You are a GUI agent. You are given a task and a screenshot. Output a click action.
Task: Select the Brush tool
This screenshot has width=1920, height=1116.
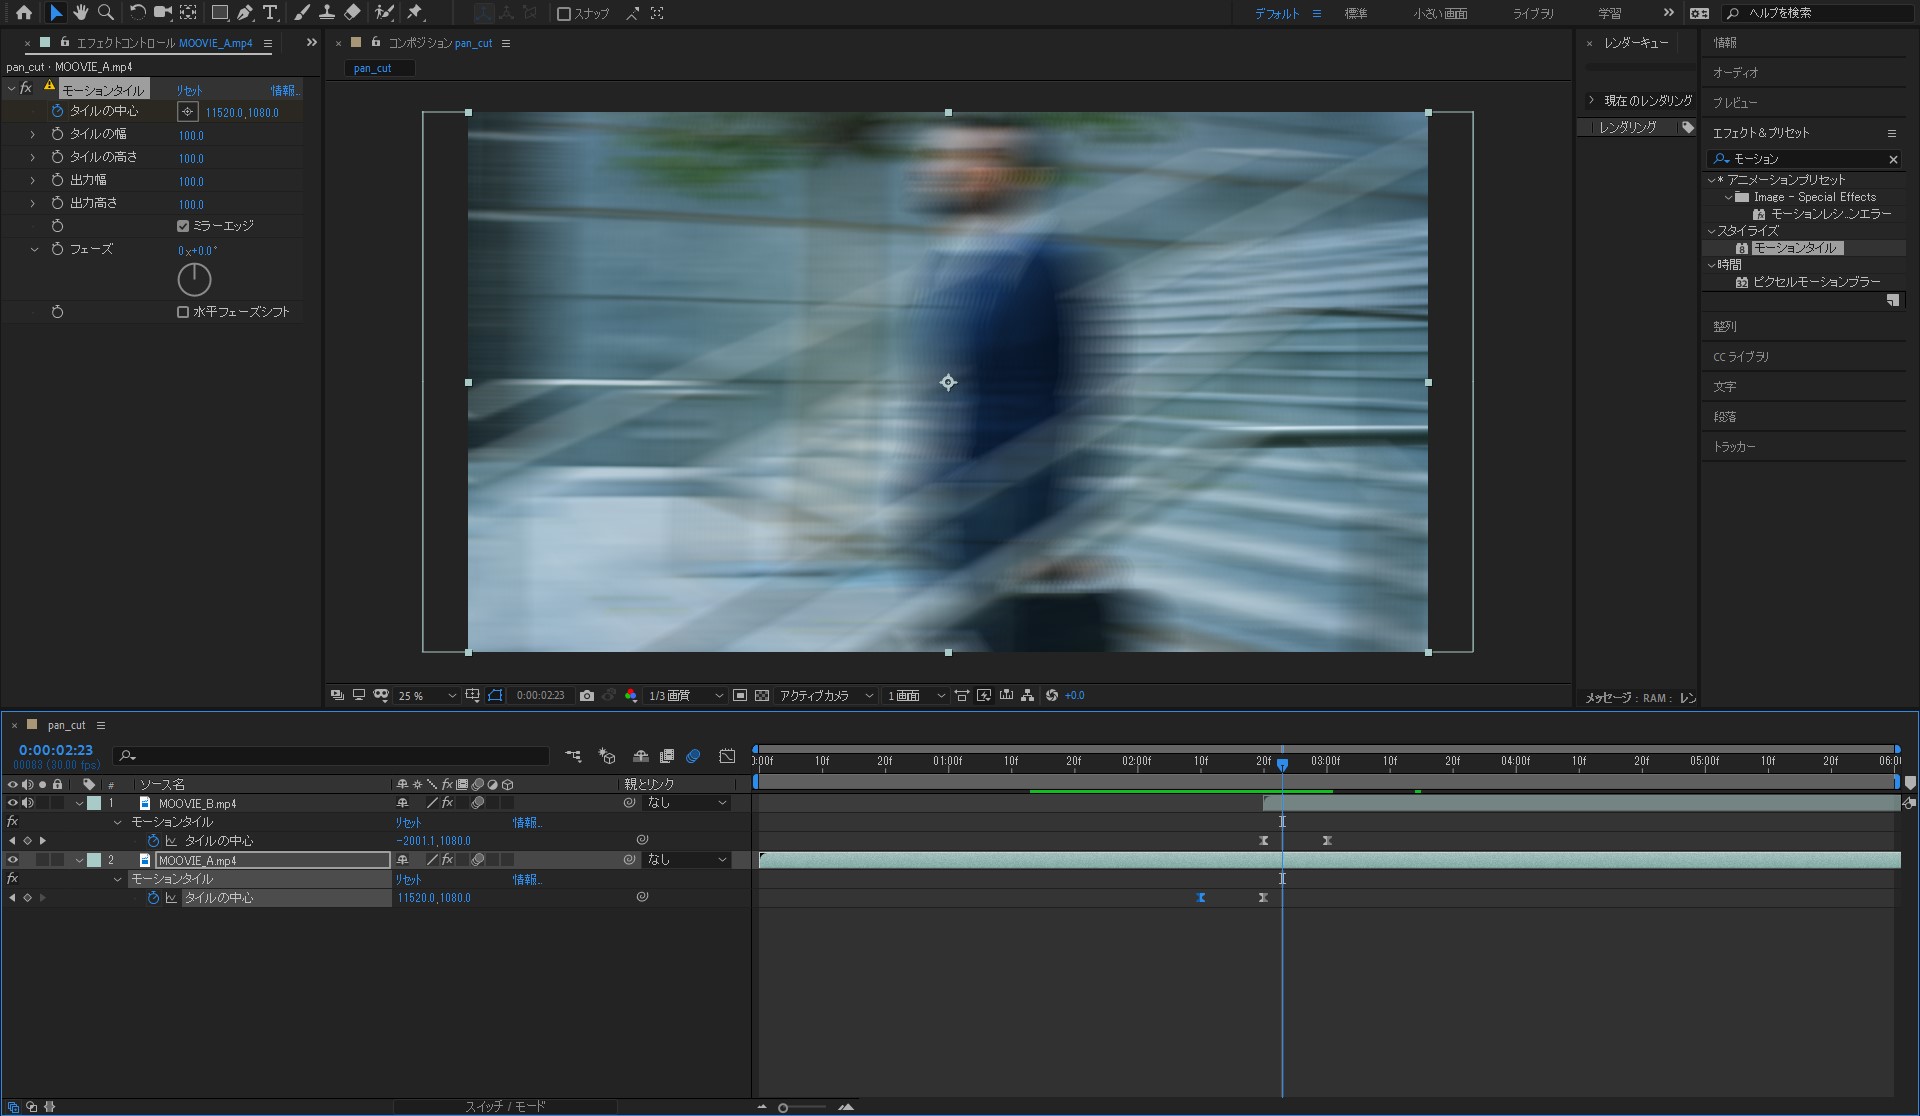tap(302, 13)
